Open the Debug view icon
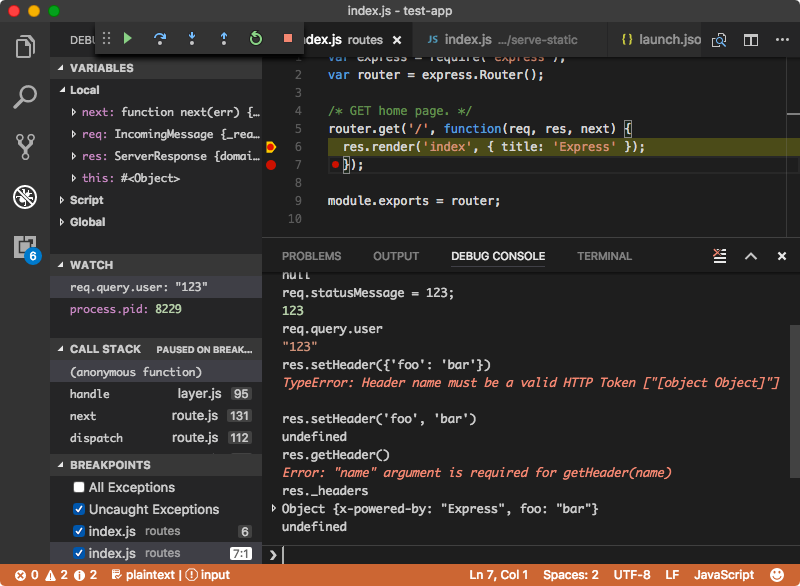Screen dimensions: 800x586 [x=25, y=197]
